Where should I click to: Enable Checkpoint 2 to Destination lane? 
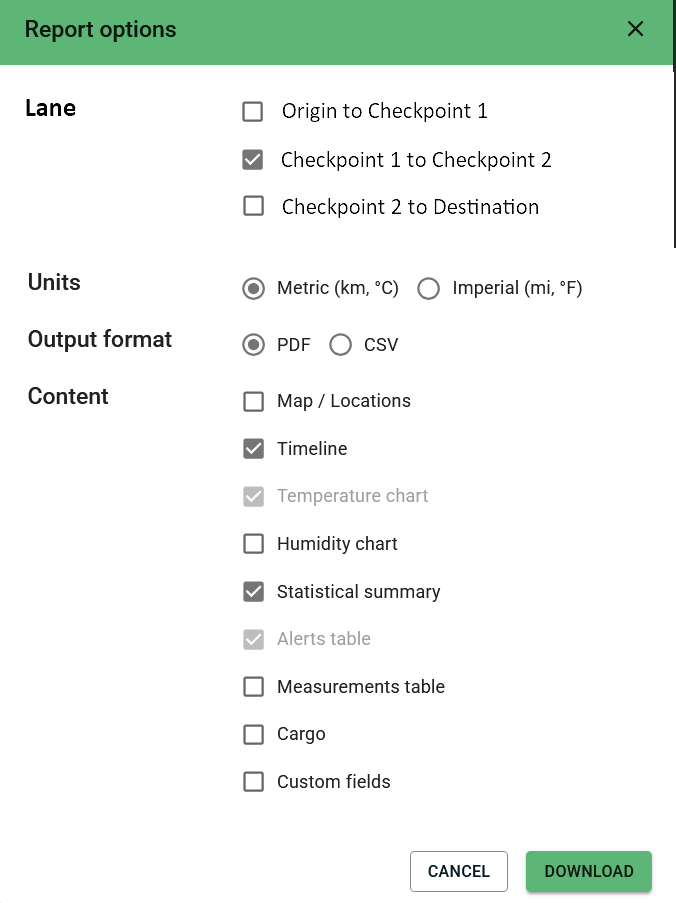pyautogui.click(x=253, y=207)
